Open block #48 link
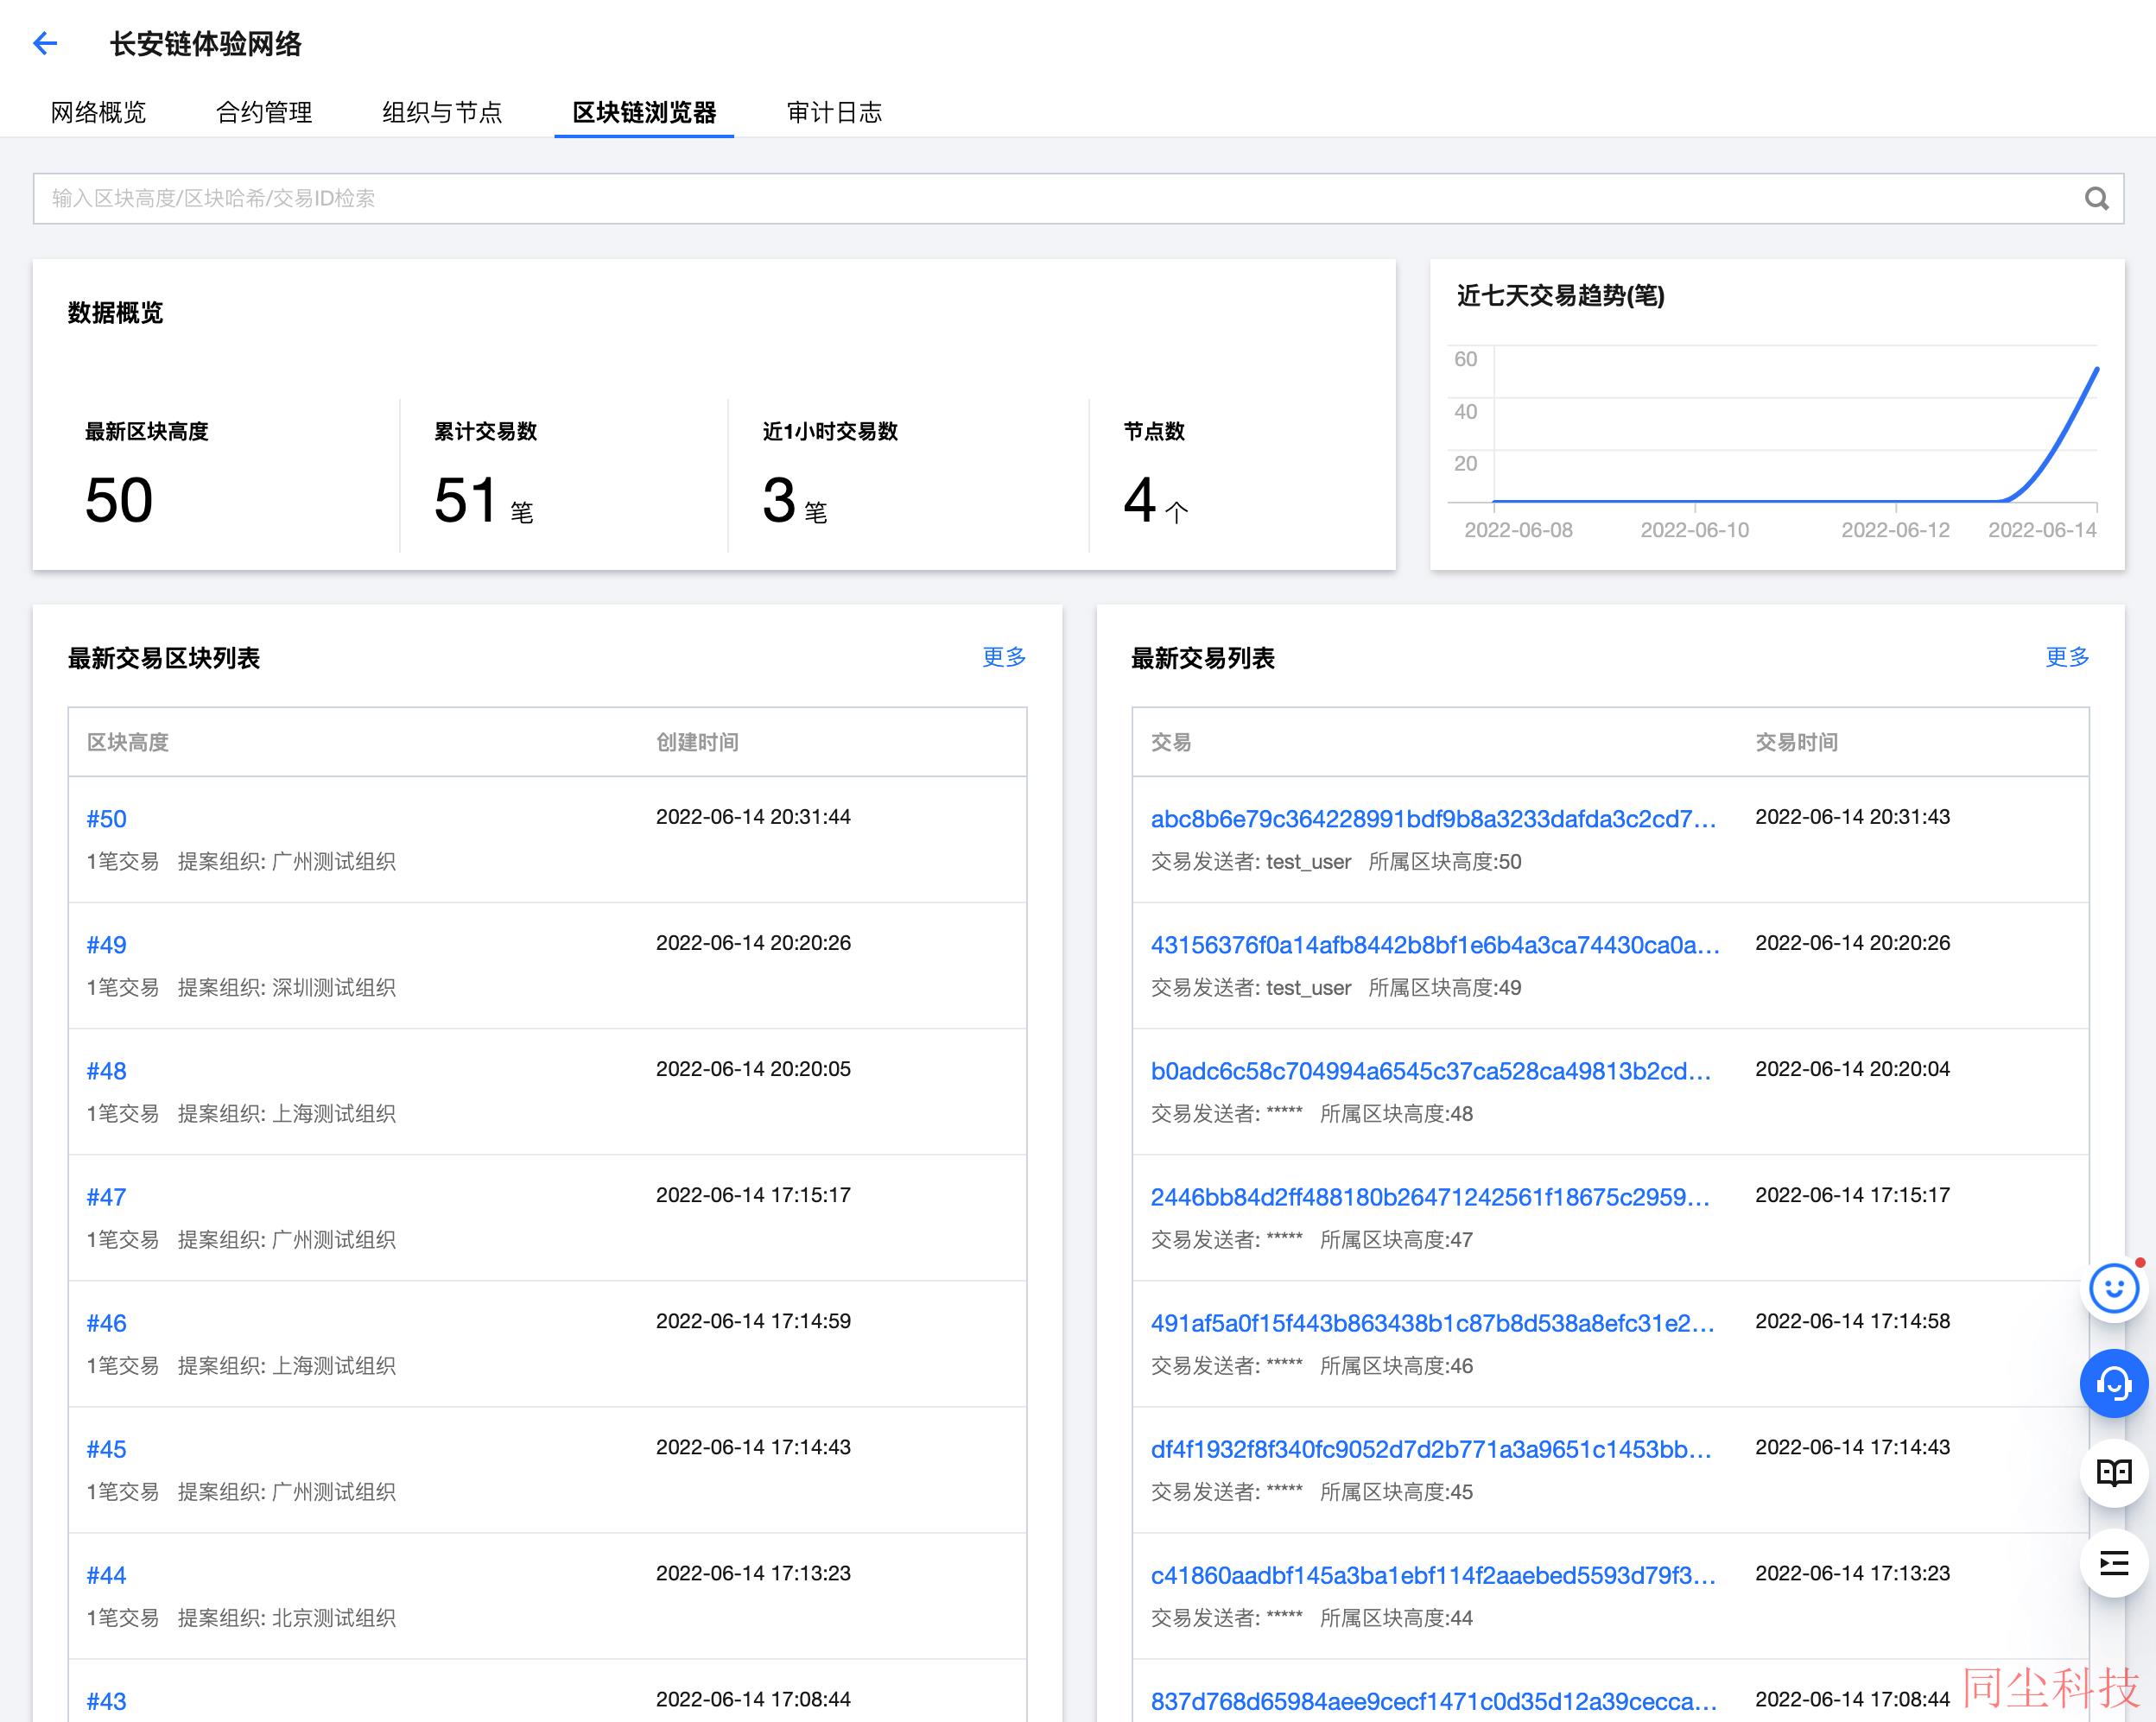 [x=106, y=1071]
